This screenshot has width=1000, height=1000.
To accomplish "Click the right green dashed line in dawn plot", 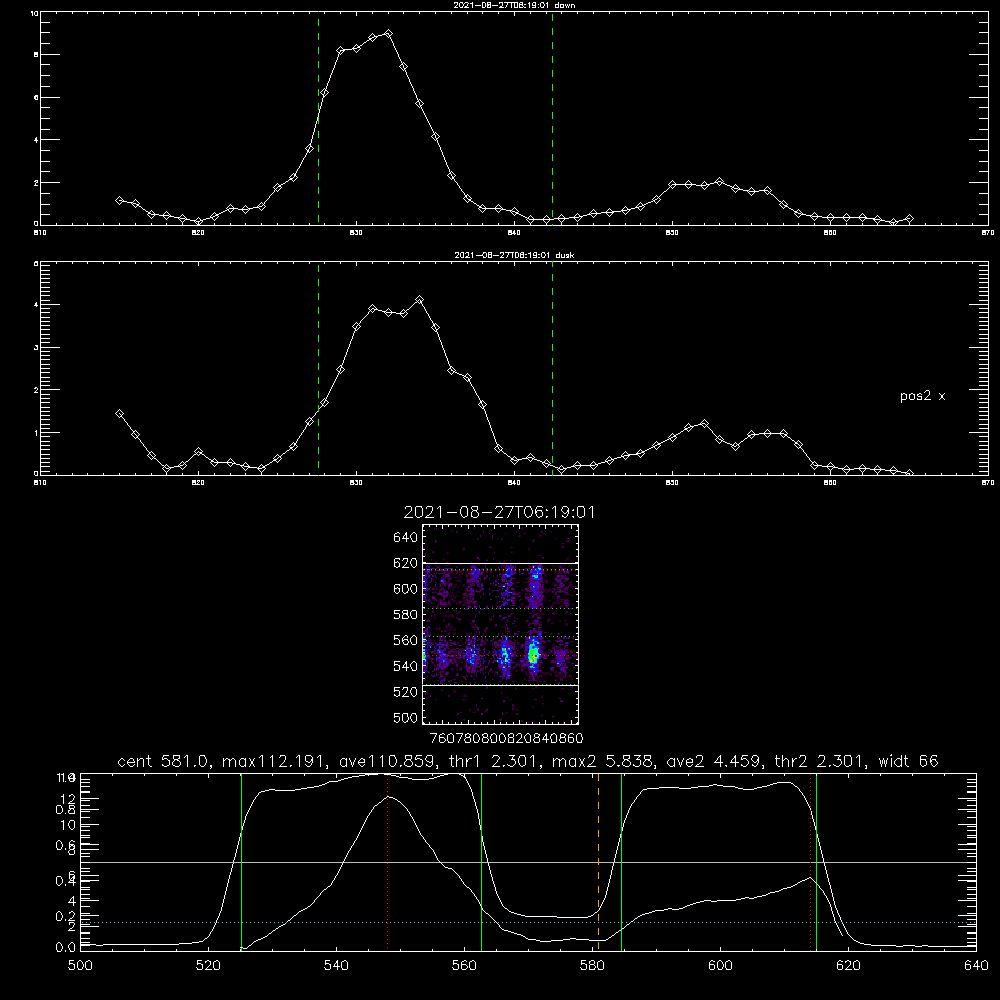I will 552,118.
